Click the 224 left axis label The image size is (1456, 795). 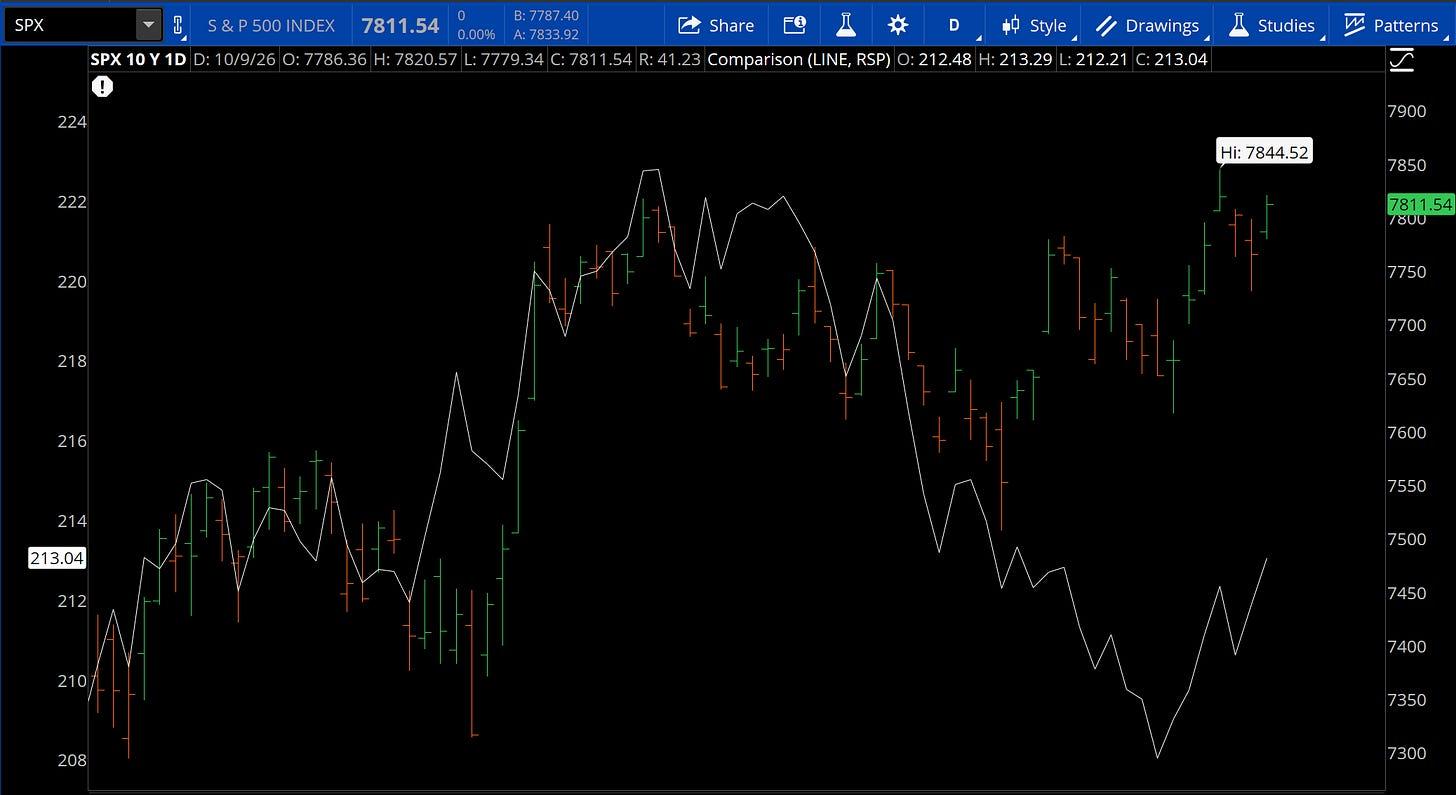73,122
